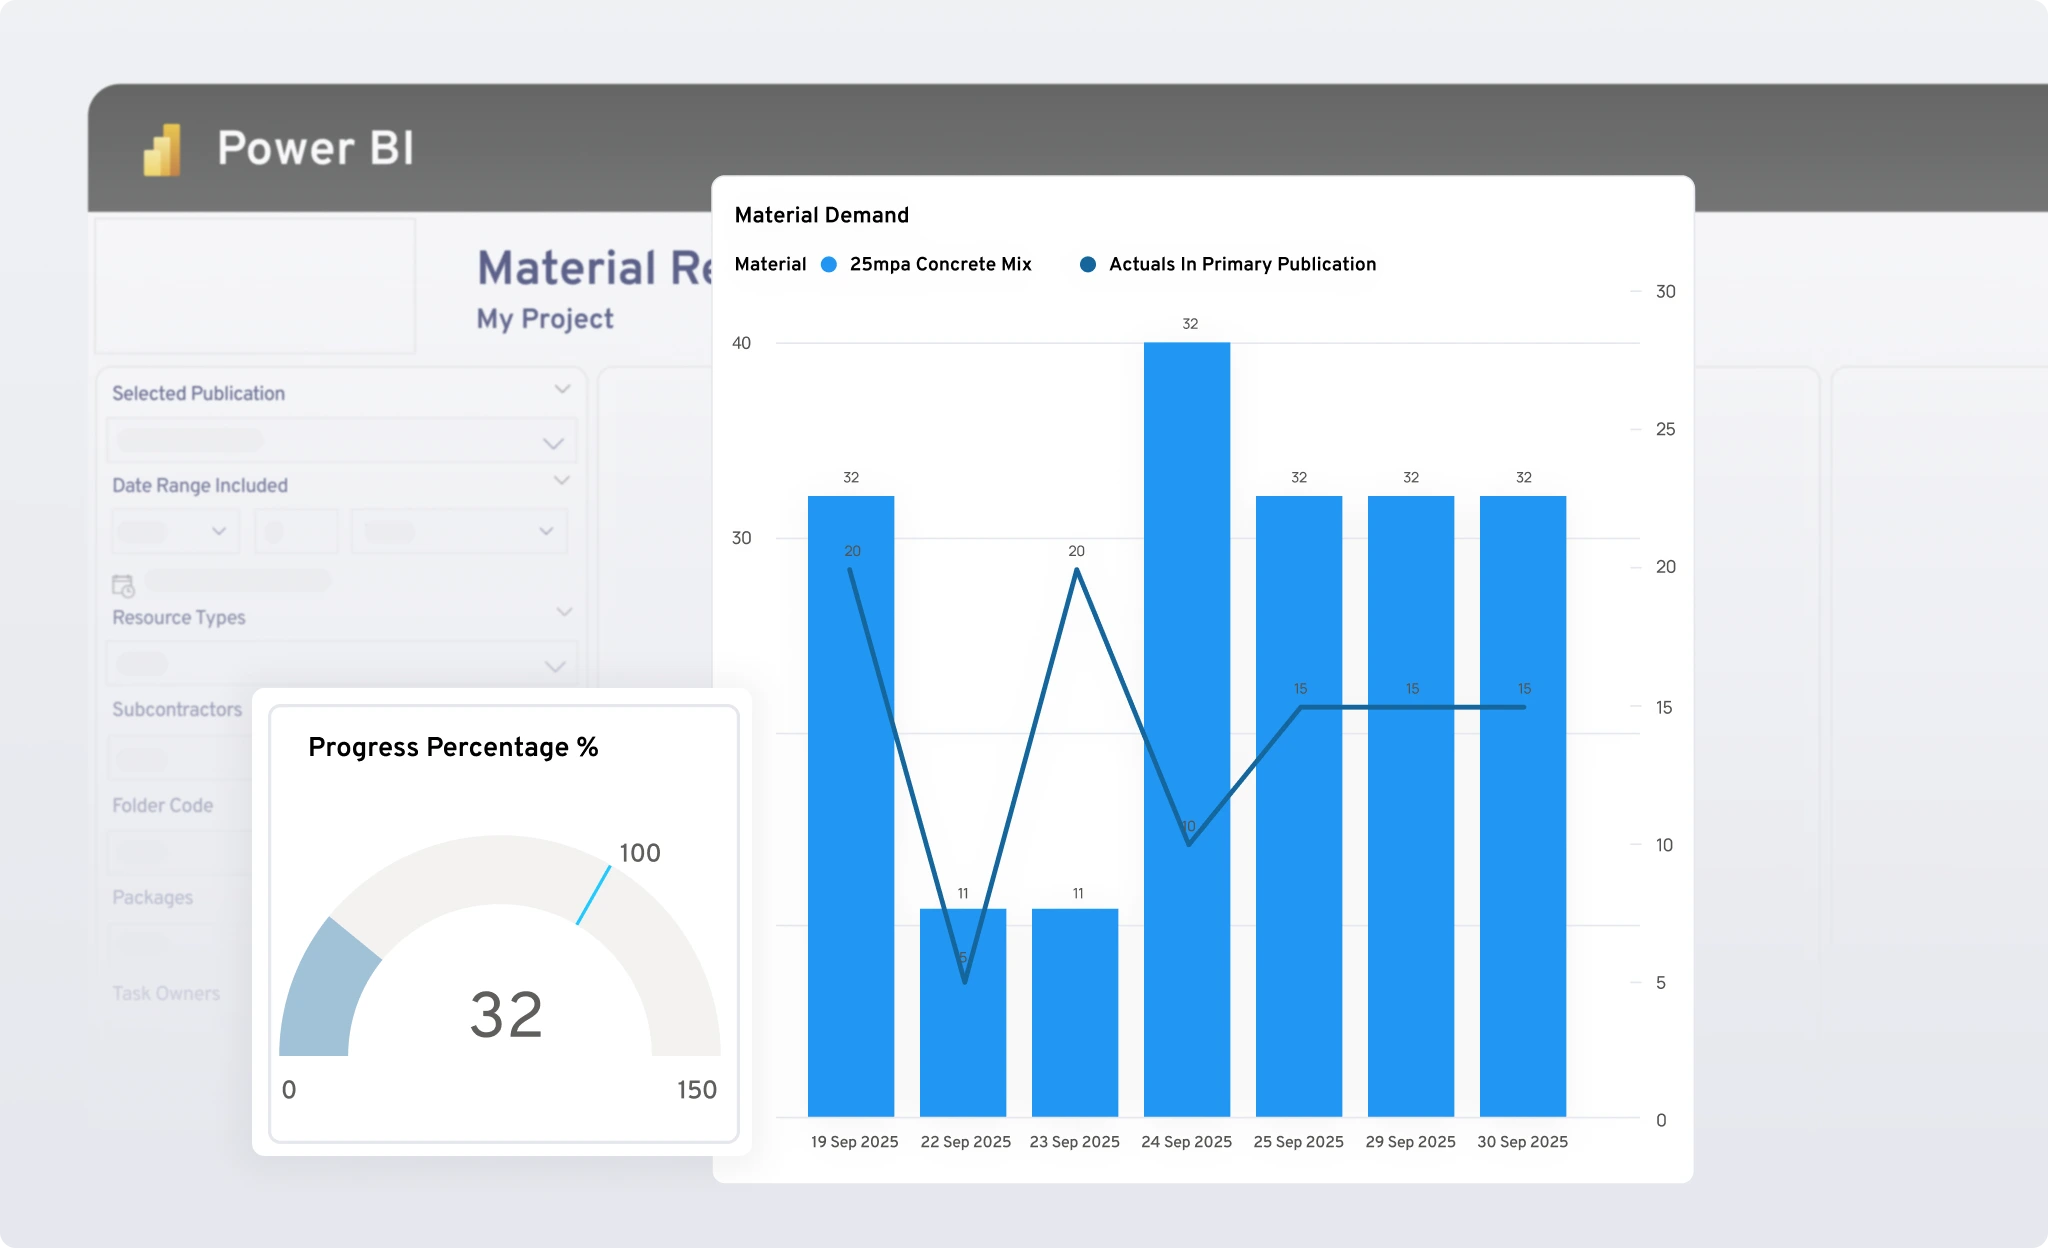Select the 24 Sep 2025 bar

(x=1187, y=730)
